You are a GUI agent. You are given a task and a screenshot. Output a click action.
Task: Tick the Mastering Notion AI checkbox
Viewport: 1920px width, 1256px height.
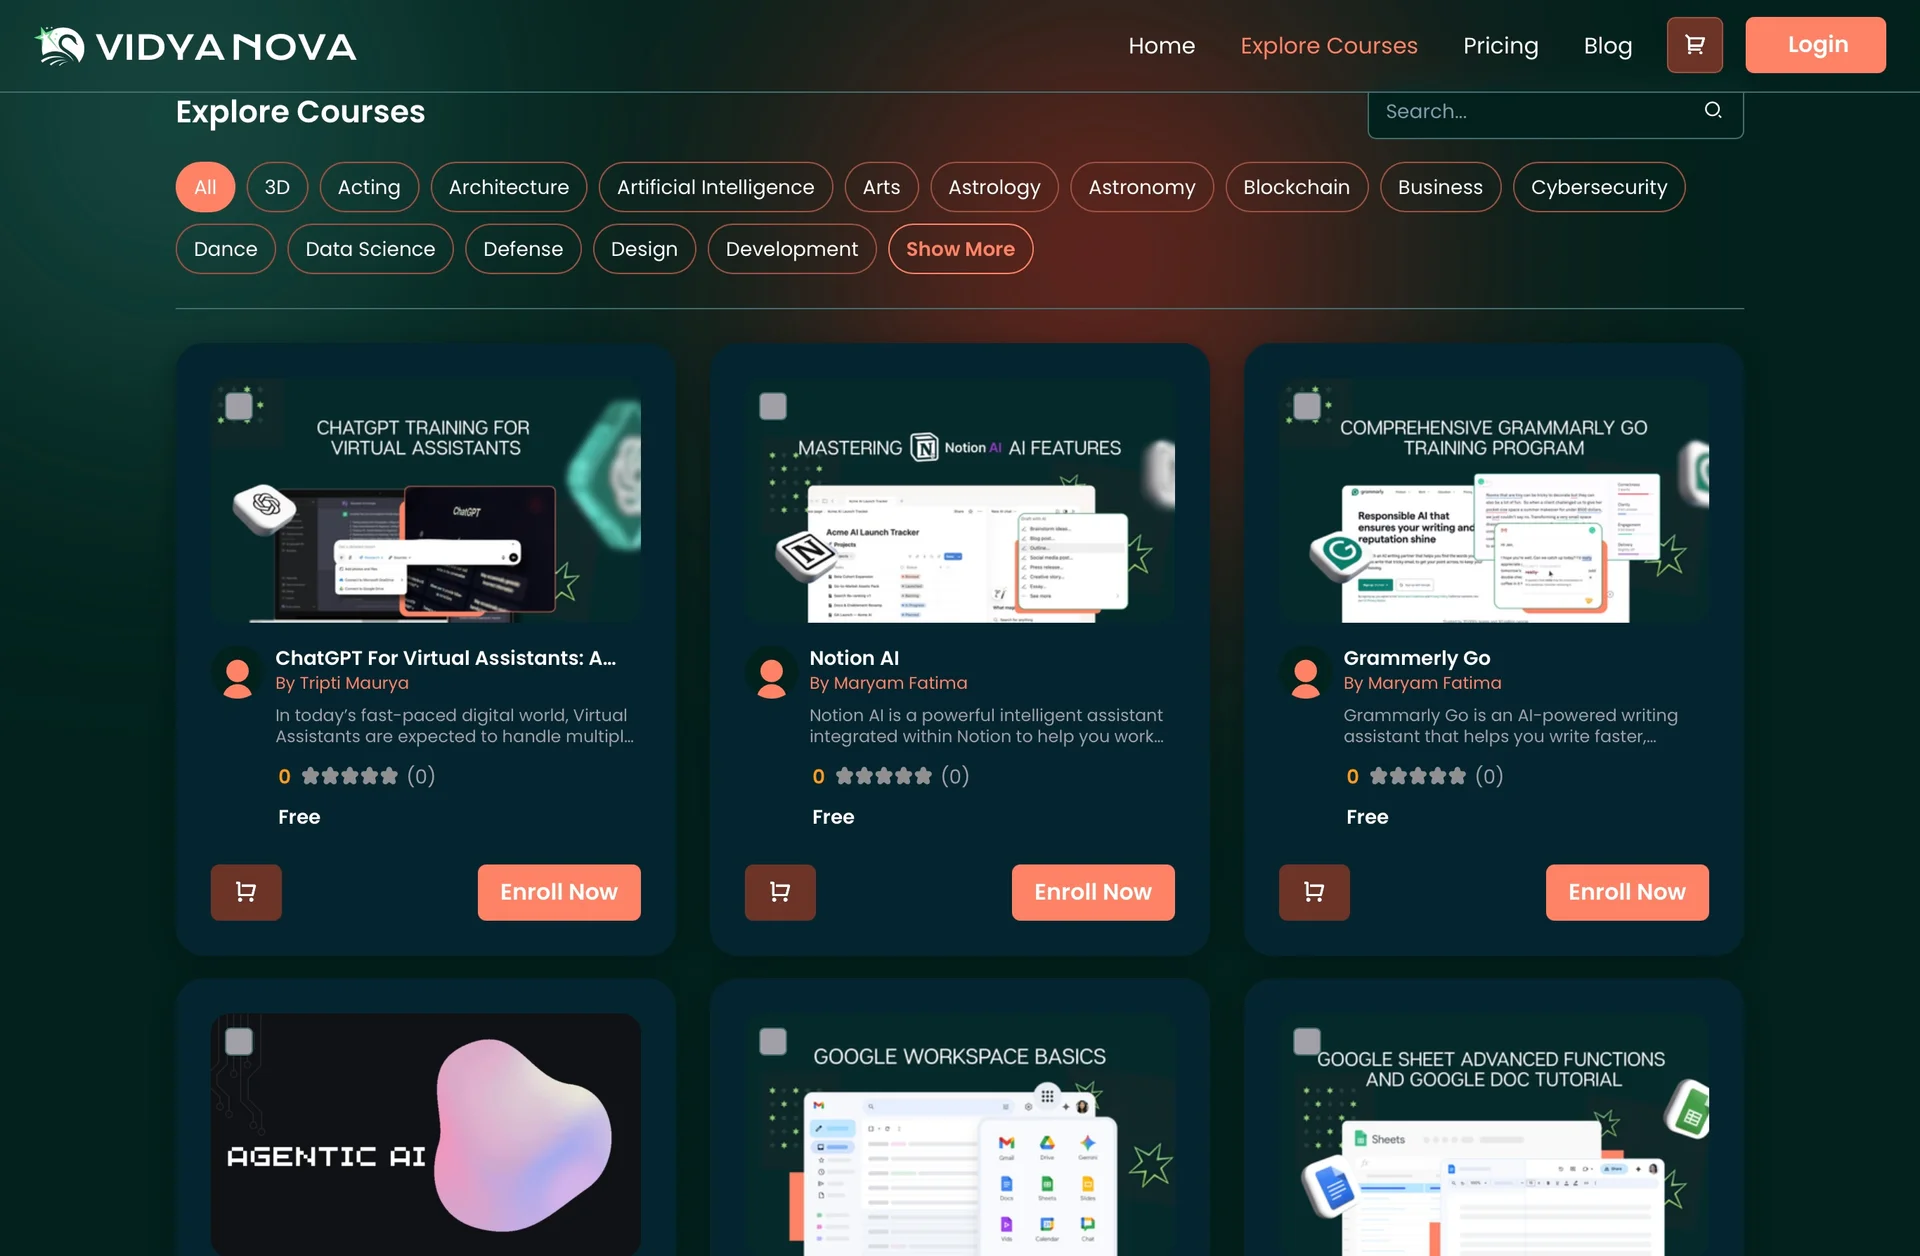773,406
